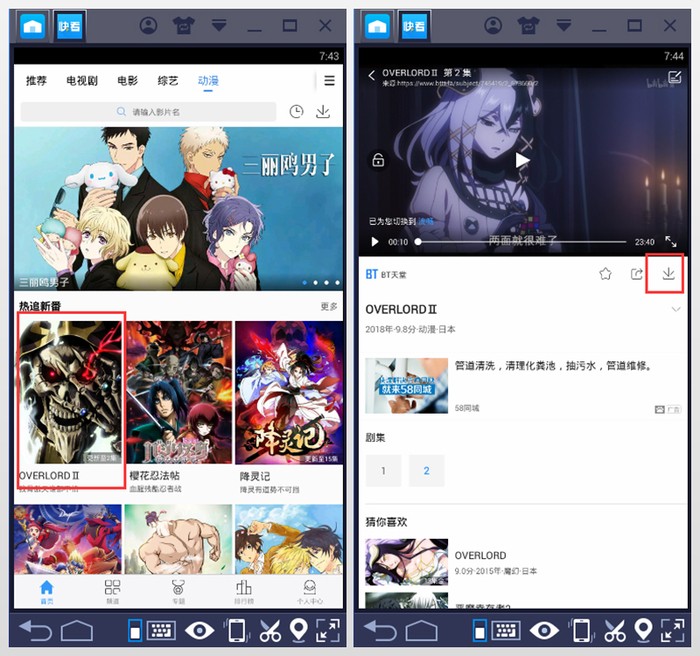Open 樱花忍法帖 anime thumbnail
Viewport: 700px width, 656px height.
(x=179, y=393)
